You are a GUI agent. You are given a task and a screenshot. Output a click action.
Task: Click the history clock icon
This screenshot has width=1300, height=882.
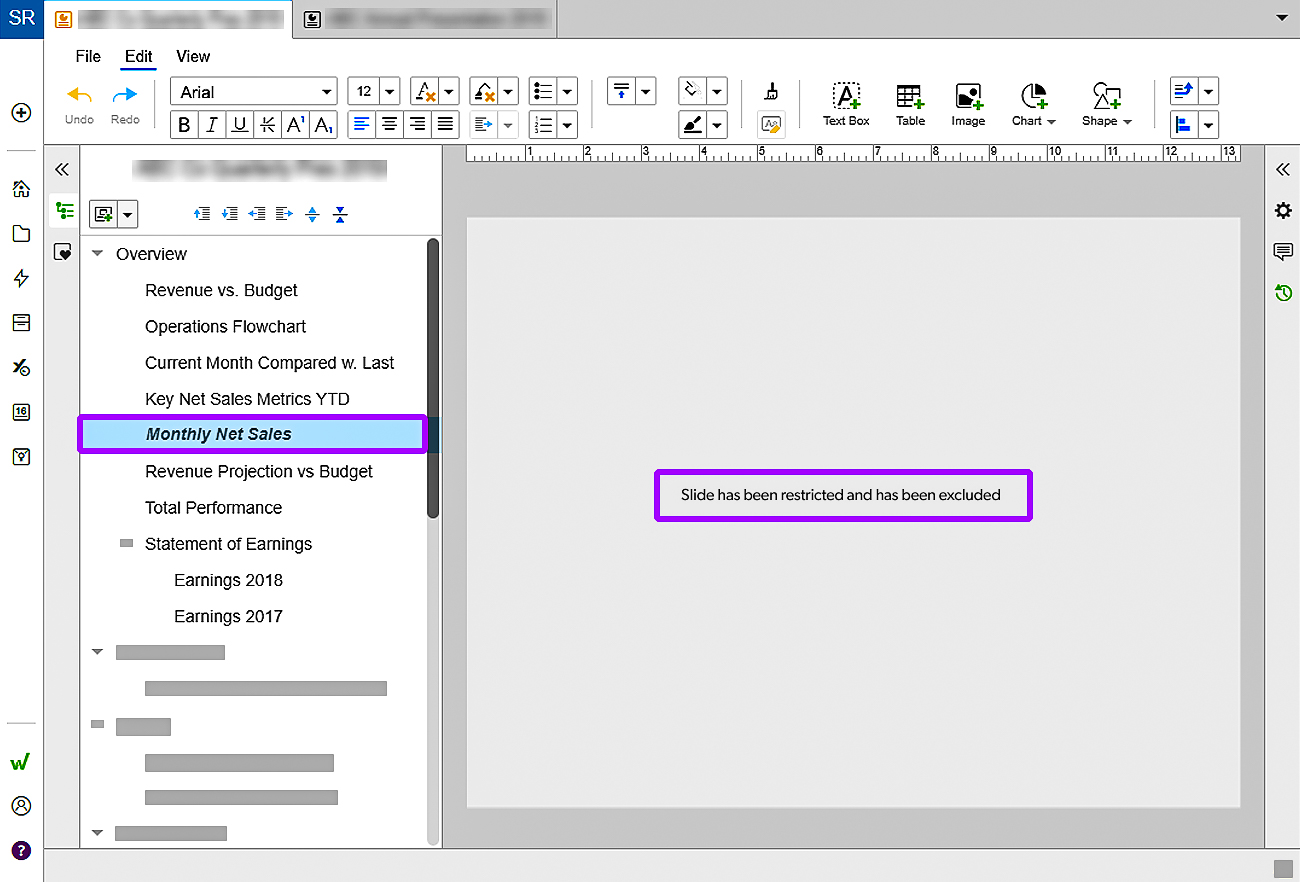pos(1283,293)
